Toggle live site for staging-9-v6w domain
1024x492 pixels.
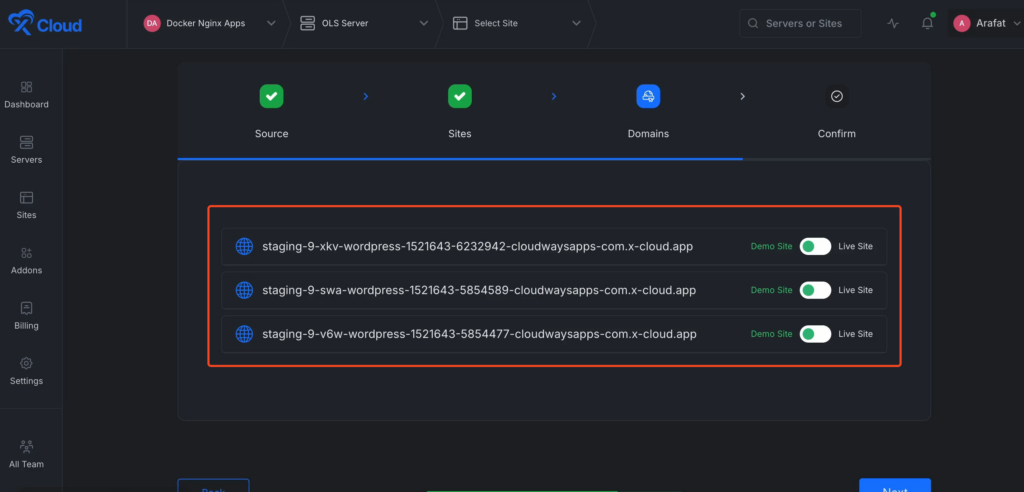click(815, 334)
